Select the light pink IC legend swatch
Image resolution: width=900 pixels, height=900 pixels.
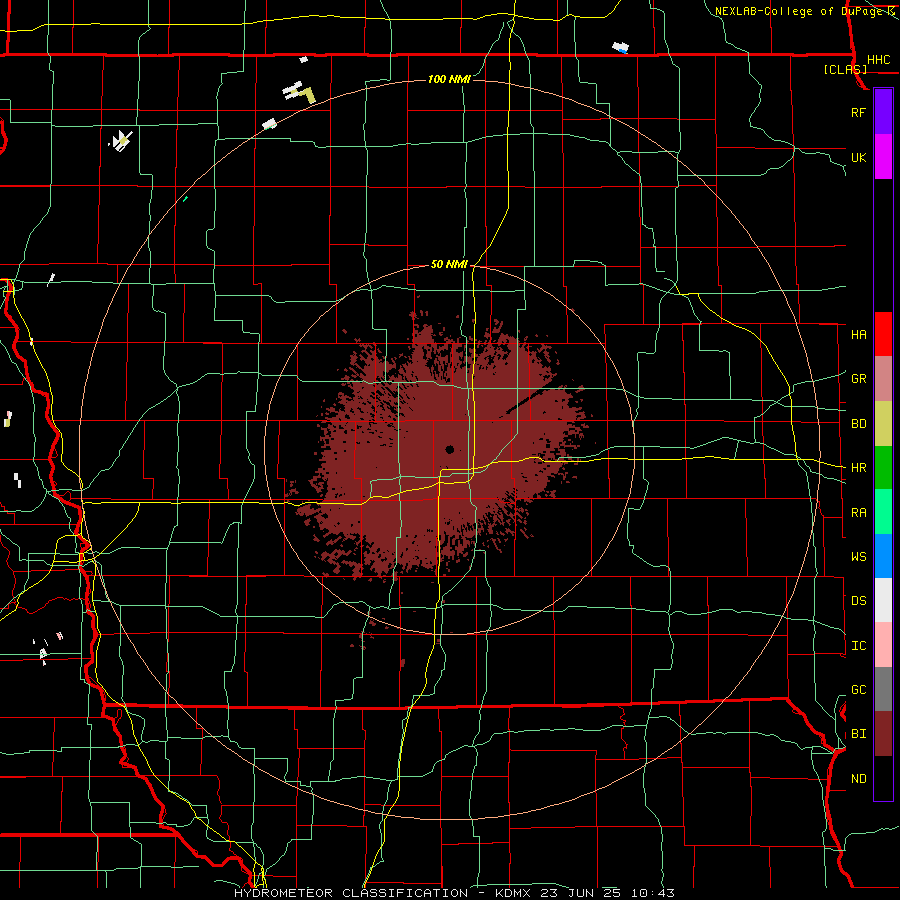(x=883, y=645)
